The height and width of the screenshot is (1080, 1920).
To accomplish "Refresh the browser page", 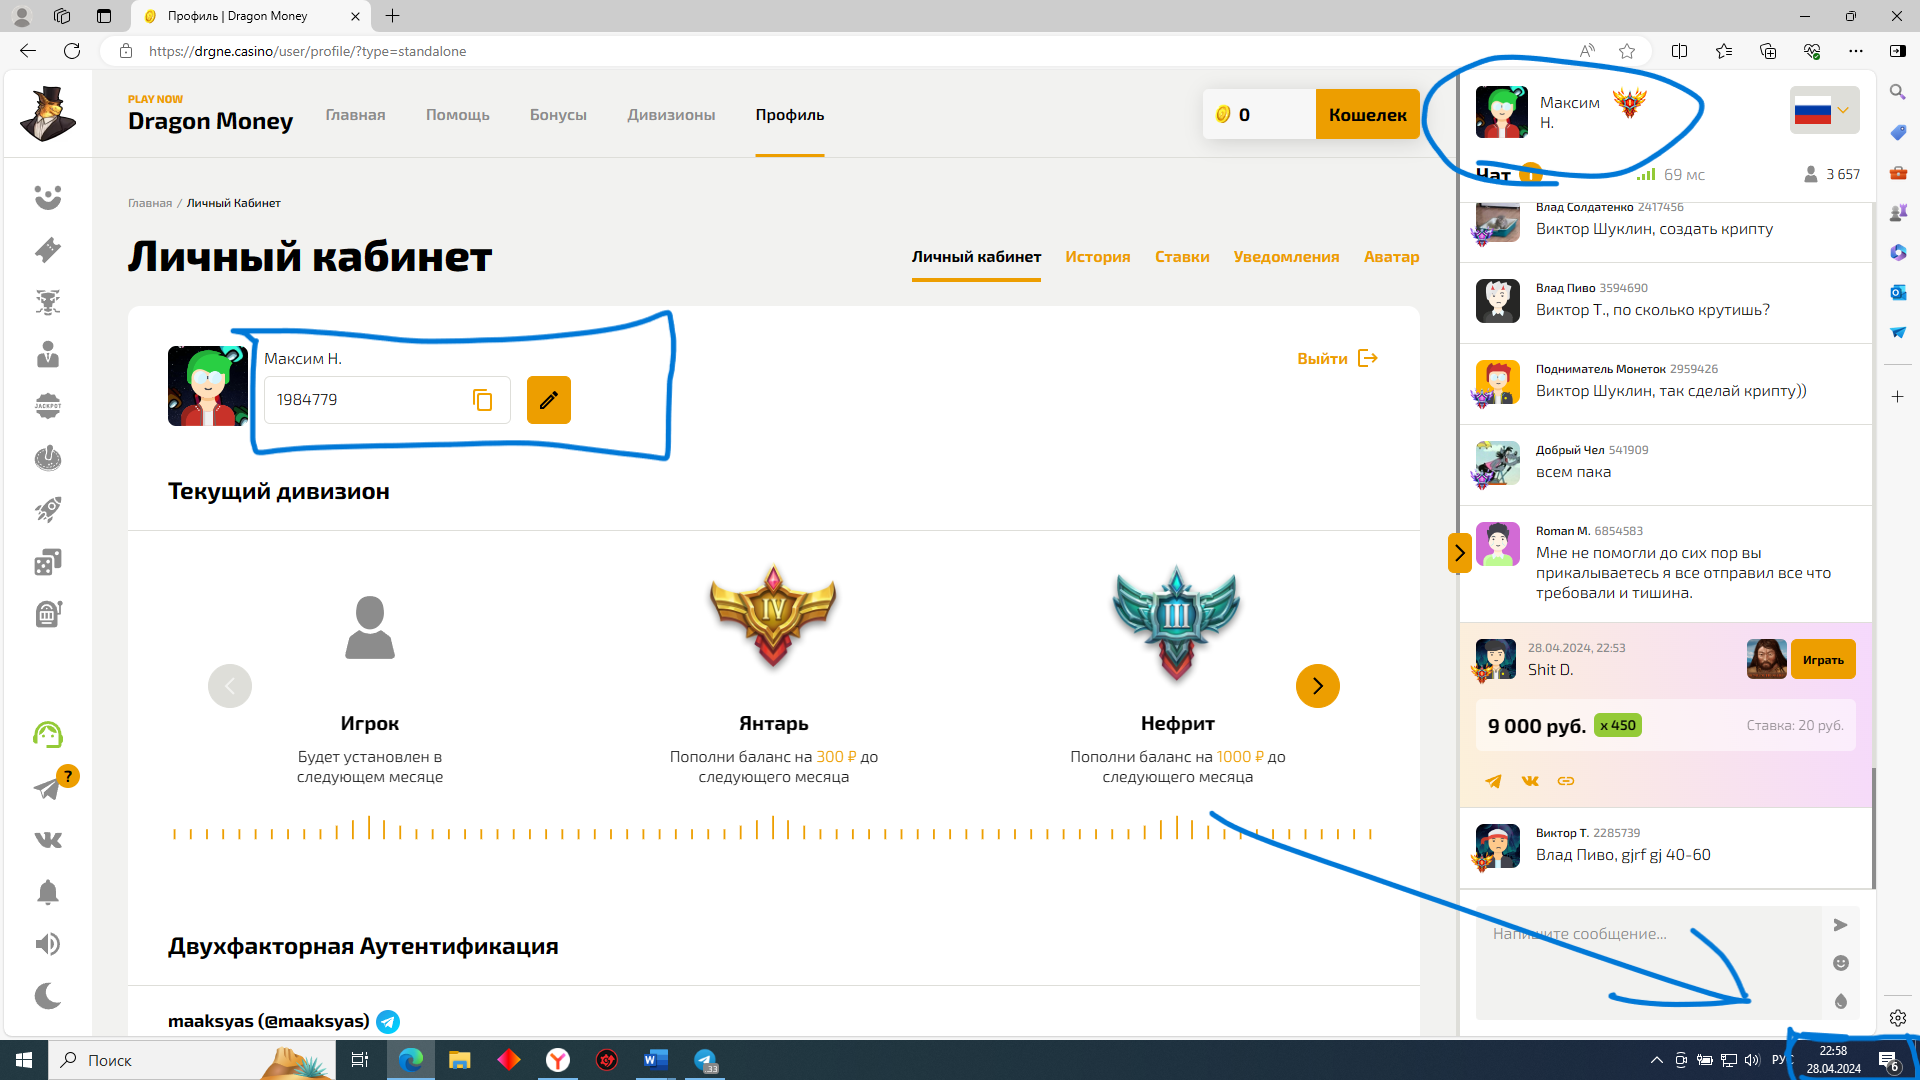I will [x=72, y=51].
